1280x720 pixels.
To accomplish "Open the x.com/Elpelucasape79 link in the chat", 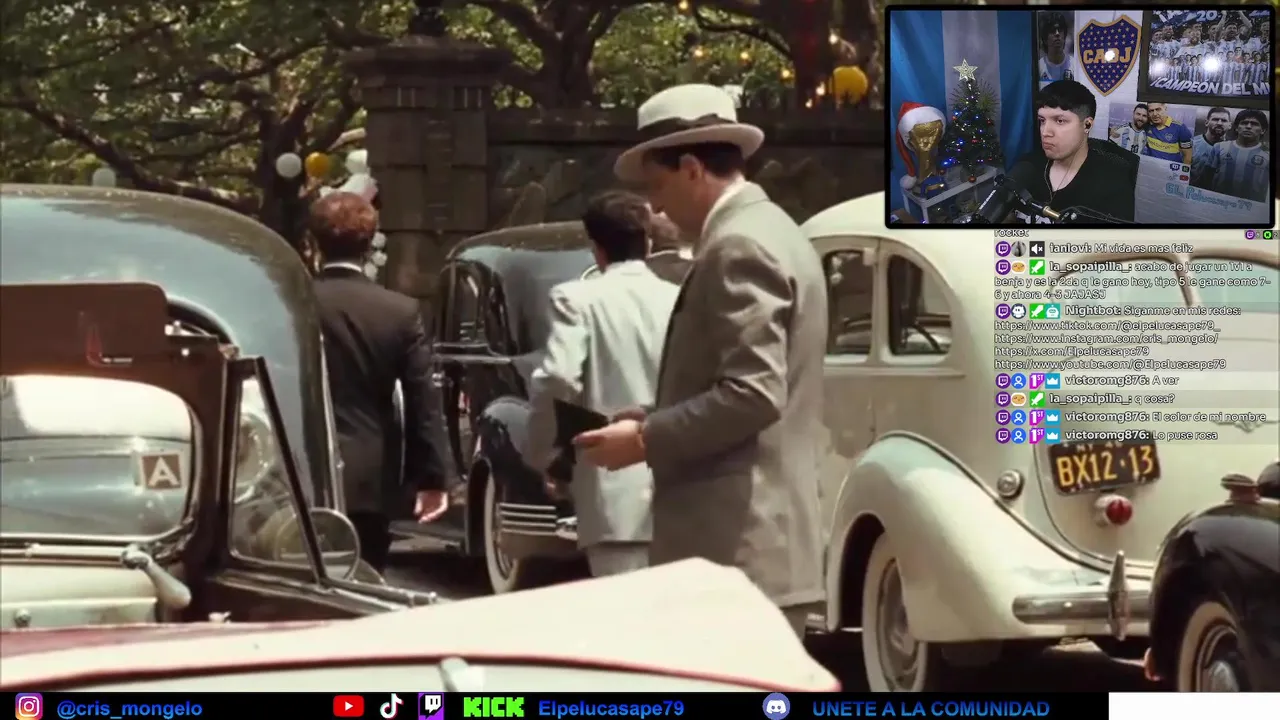I will (1071, 351).
